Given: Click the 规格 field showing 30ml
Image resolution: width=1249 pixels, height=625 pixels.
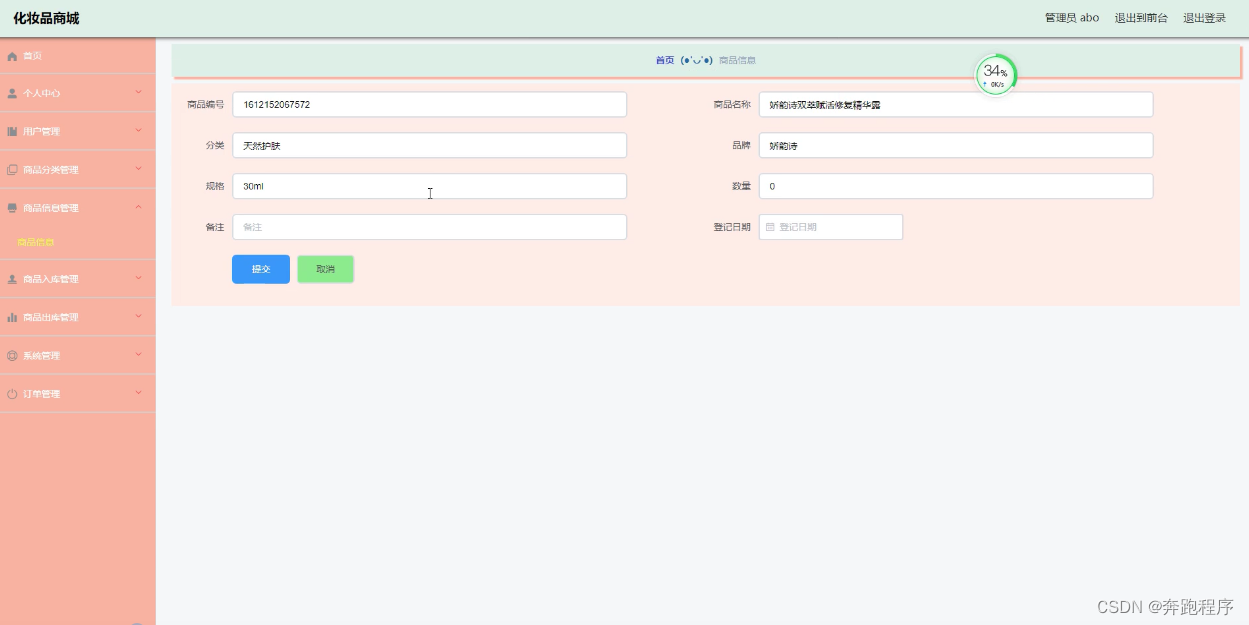Looking at the screenshot, I should (x=430, y=186).
